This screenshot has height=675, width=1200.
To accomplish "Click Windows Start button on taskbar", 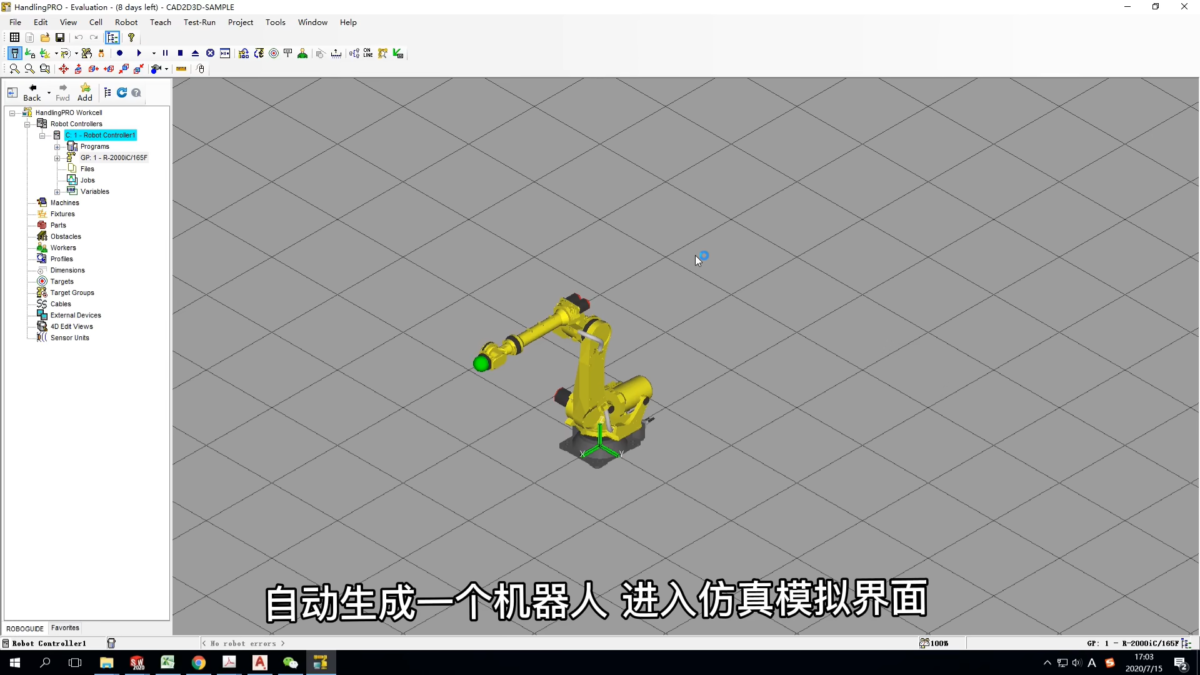I will [x=15, y=662].
